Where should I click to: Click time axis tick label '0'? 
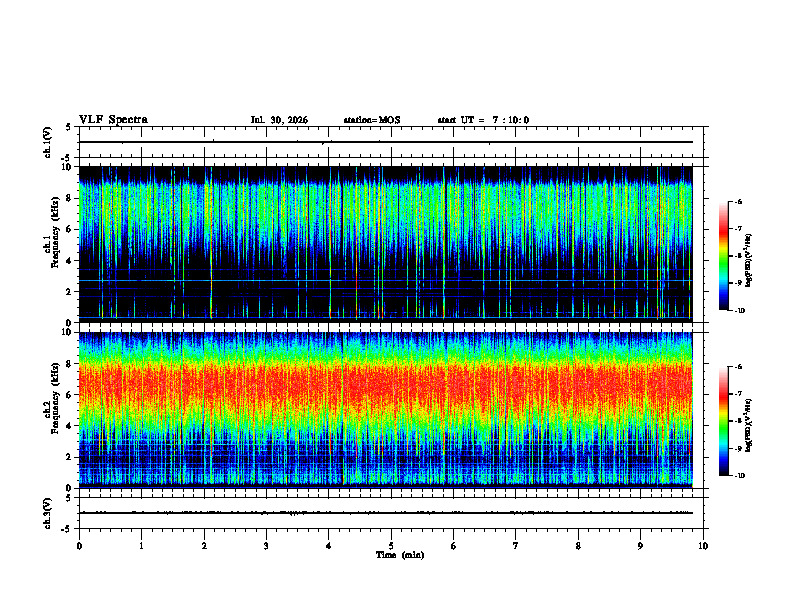coord(79,546)
